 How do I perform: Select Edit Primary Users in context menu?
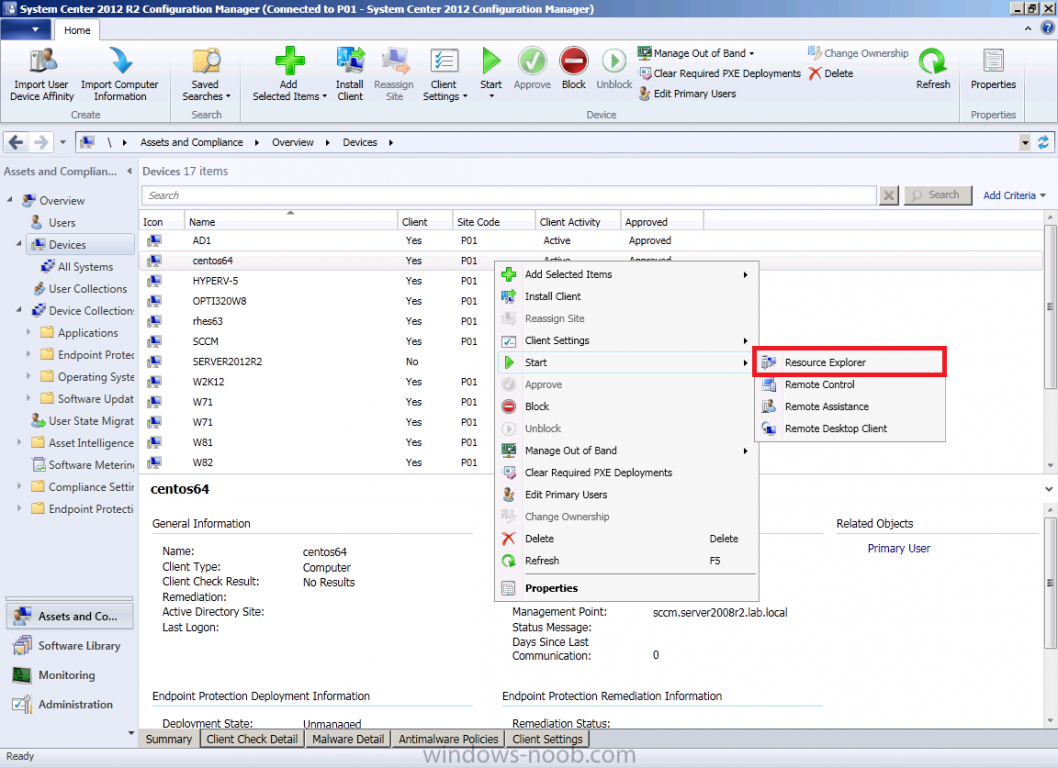click(626, 495)
